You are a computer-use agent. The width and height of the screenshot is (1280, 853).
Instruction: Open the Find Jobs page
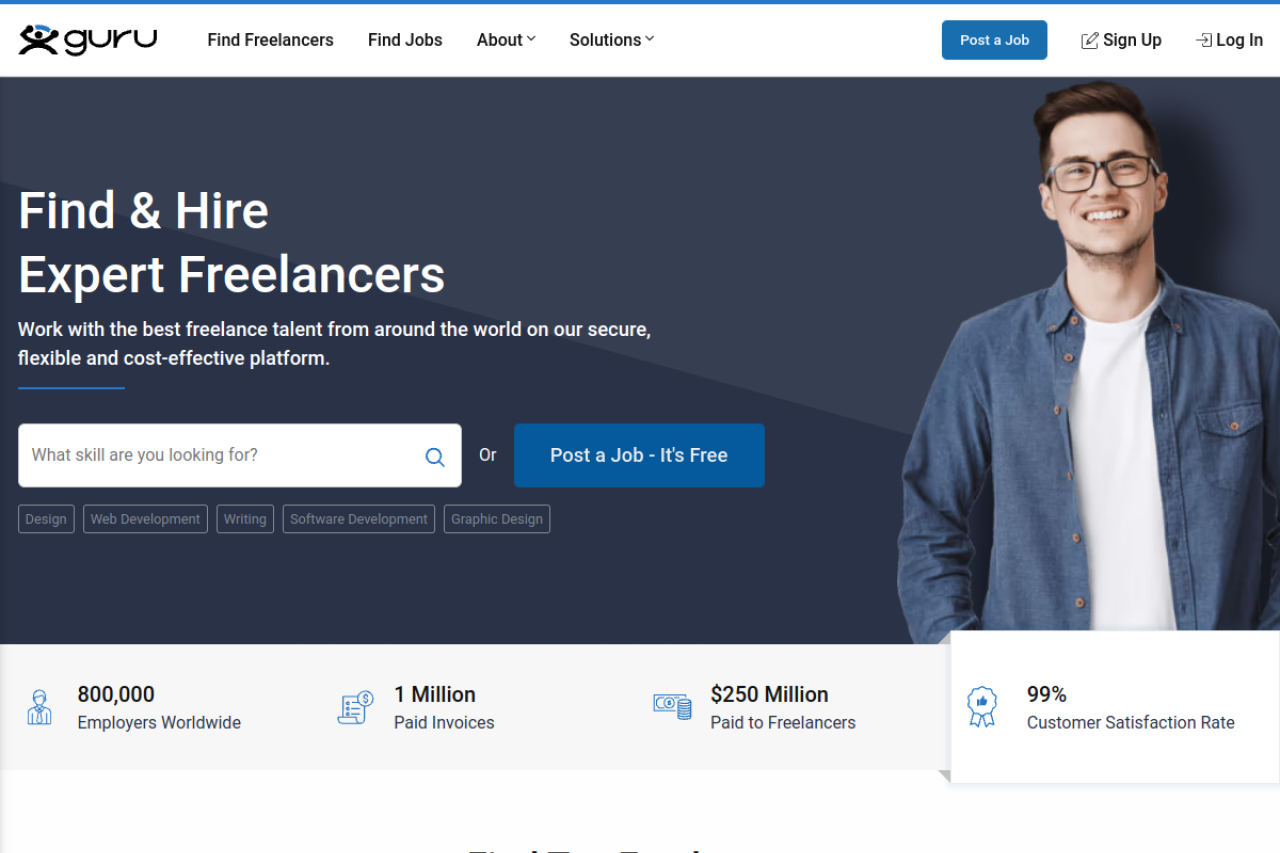pyautogui.click(x=405, y=40)
